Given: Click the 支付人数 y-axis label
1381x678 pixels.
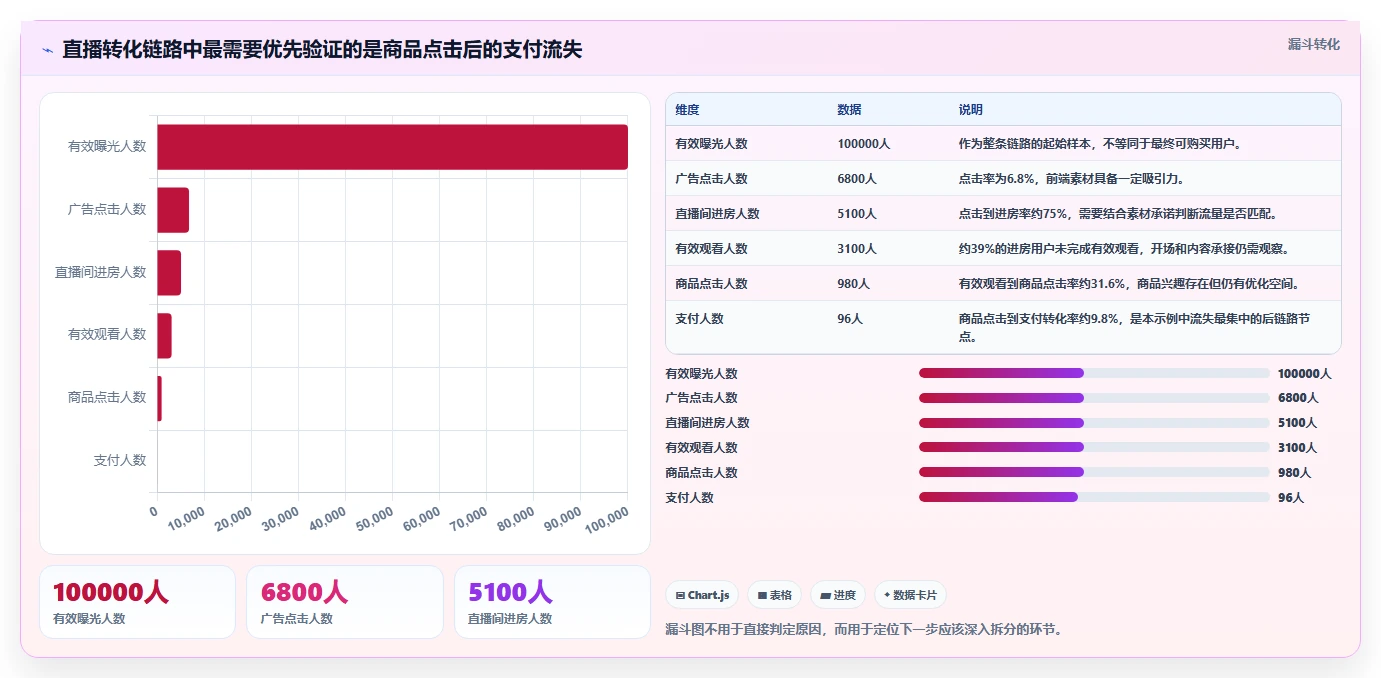Looking at the screenshot, I should coord(120,461).
